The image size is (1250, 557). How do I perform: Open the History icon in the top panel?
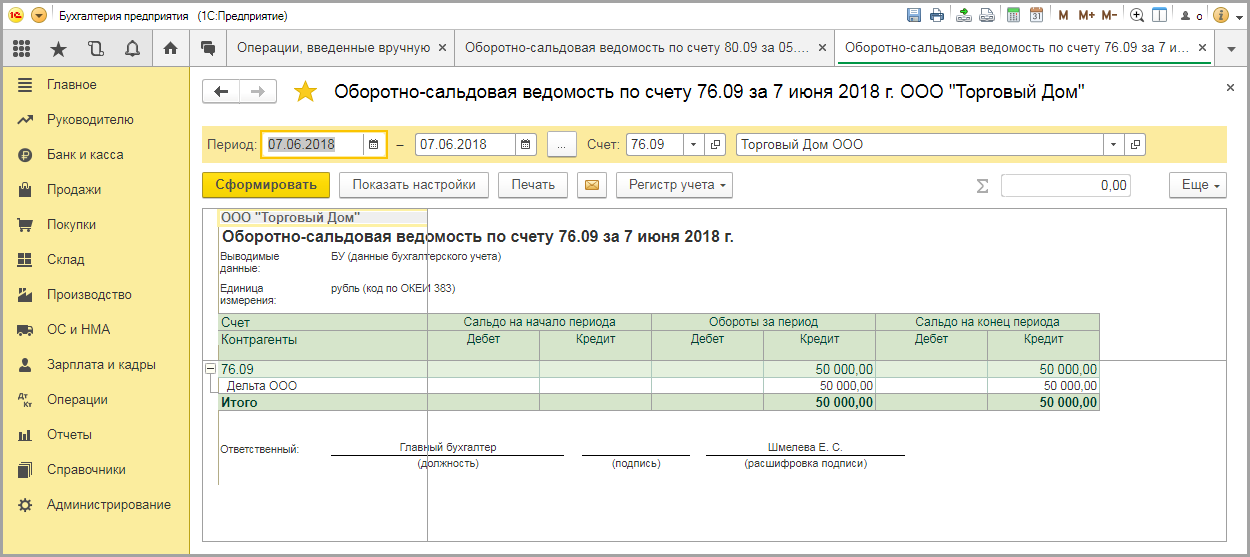coord(96,47)
